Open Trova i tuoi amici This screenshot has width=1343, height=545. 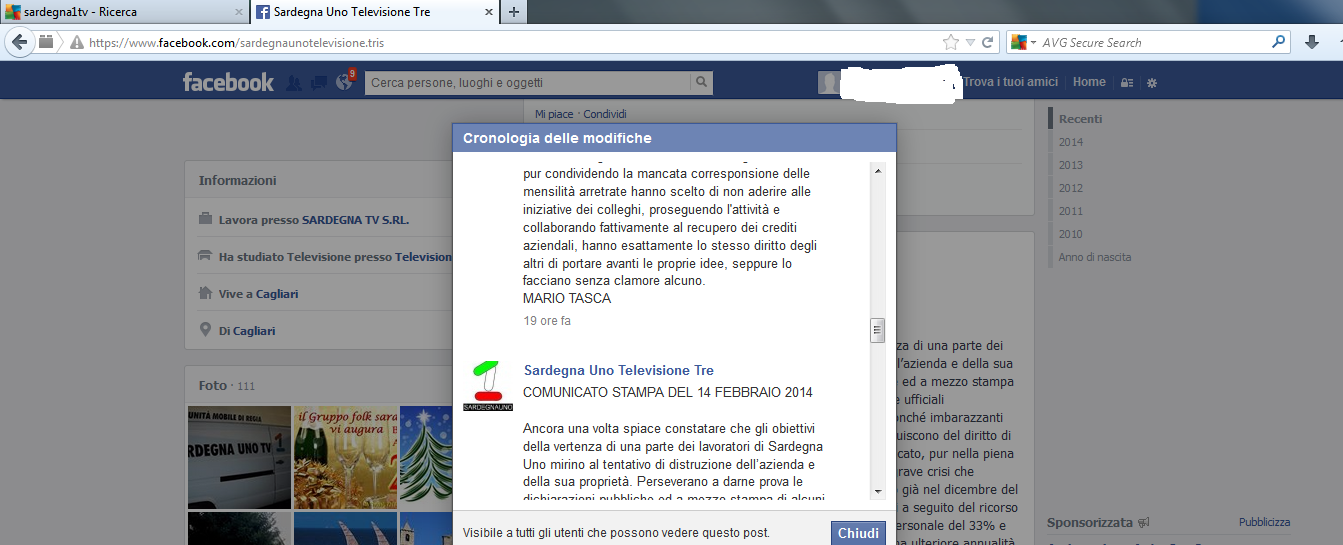pos(1010,82)
